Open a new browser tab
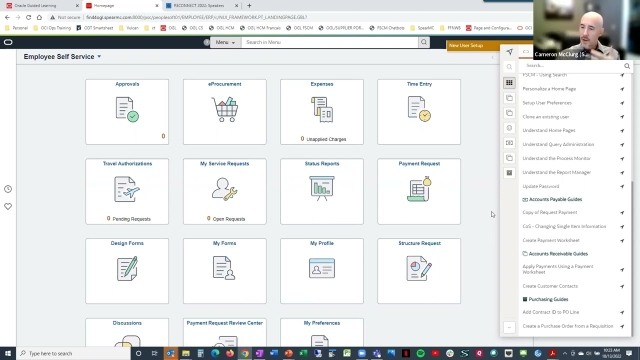The height and width of the screenshot is (360, 640). click(x=249, y=6)
